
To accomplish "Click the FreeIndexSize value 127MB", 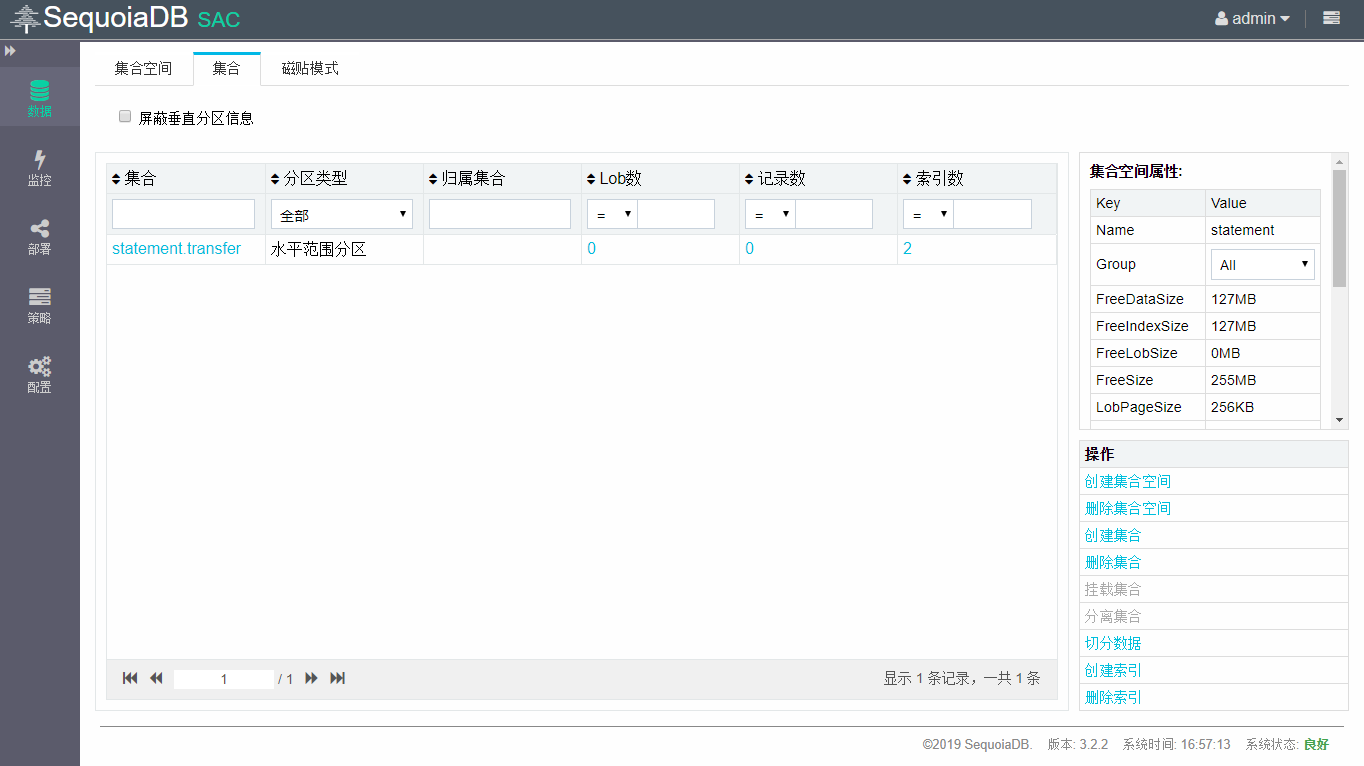I will point(1233,326).
